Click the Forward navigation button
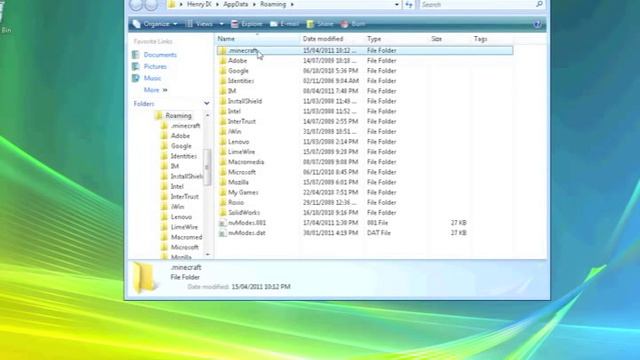Image resolution: width=640 pixels, height=360 pixels. 151,4
